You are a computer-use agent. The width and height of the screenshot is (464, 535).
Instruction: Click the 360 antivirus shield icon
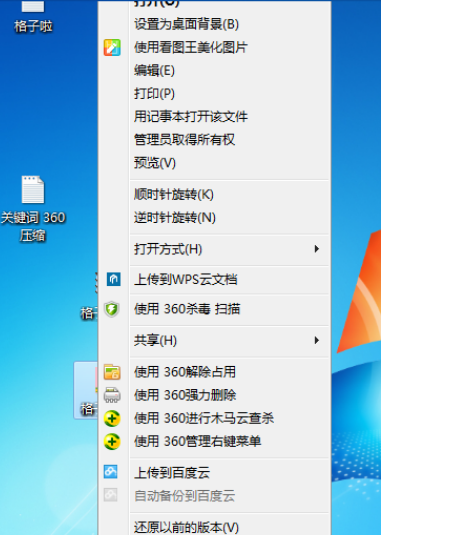coord(112,309)
